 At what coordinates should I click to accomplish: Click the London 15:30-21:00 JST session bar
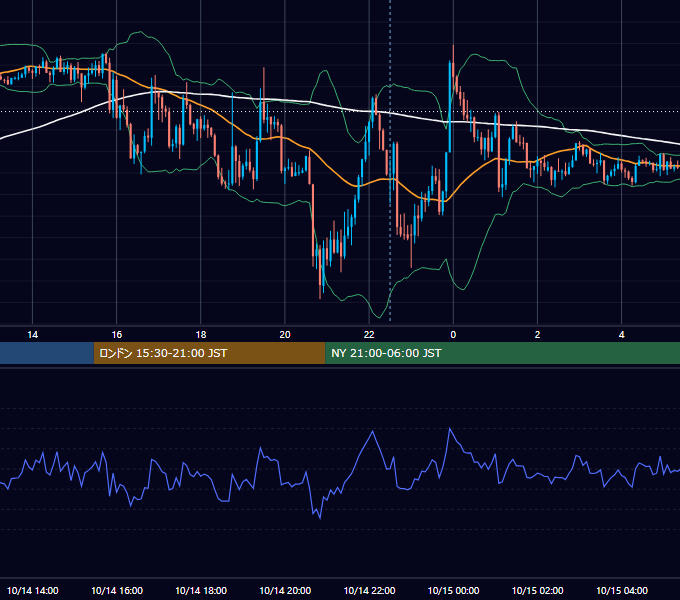[209, 353]
